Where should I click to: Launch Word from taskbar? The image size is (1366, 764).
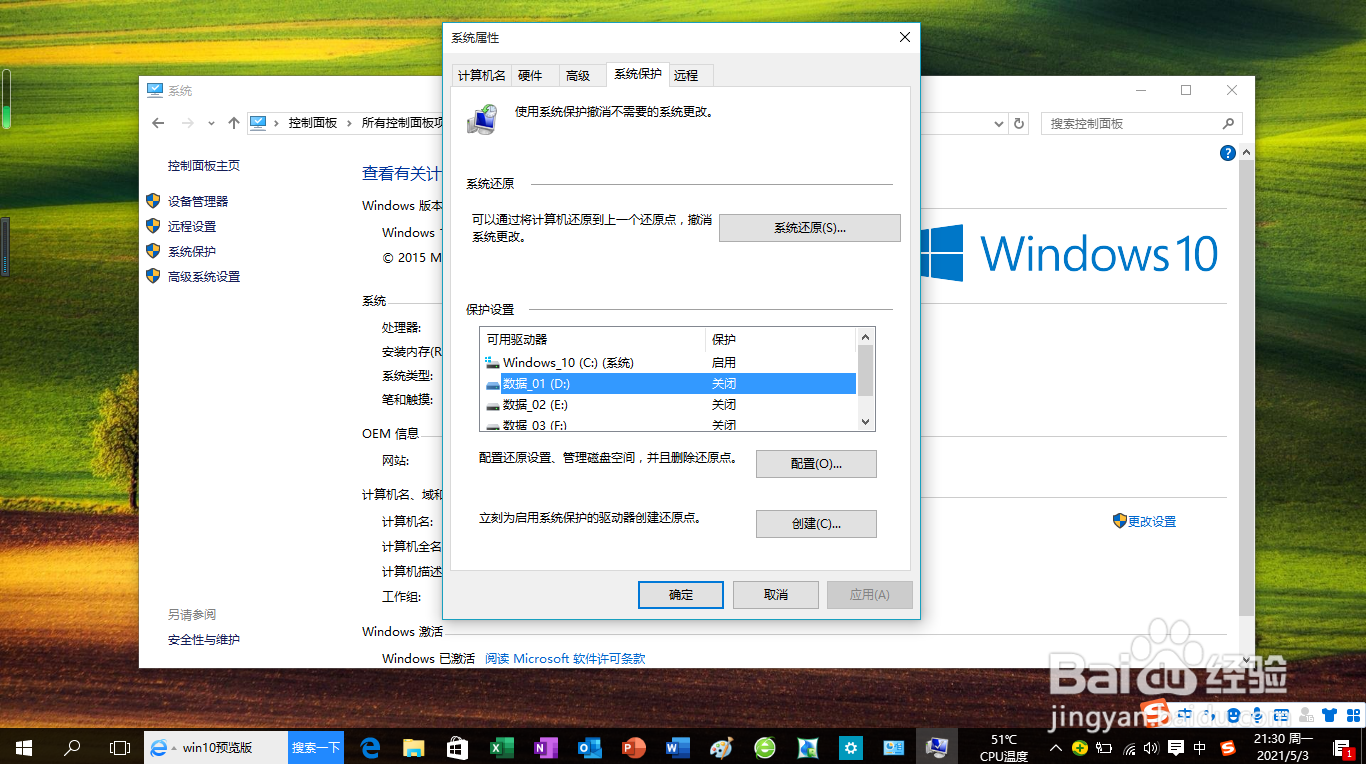tap(677, 747)
